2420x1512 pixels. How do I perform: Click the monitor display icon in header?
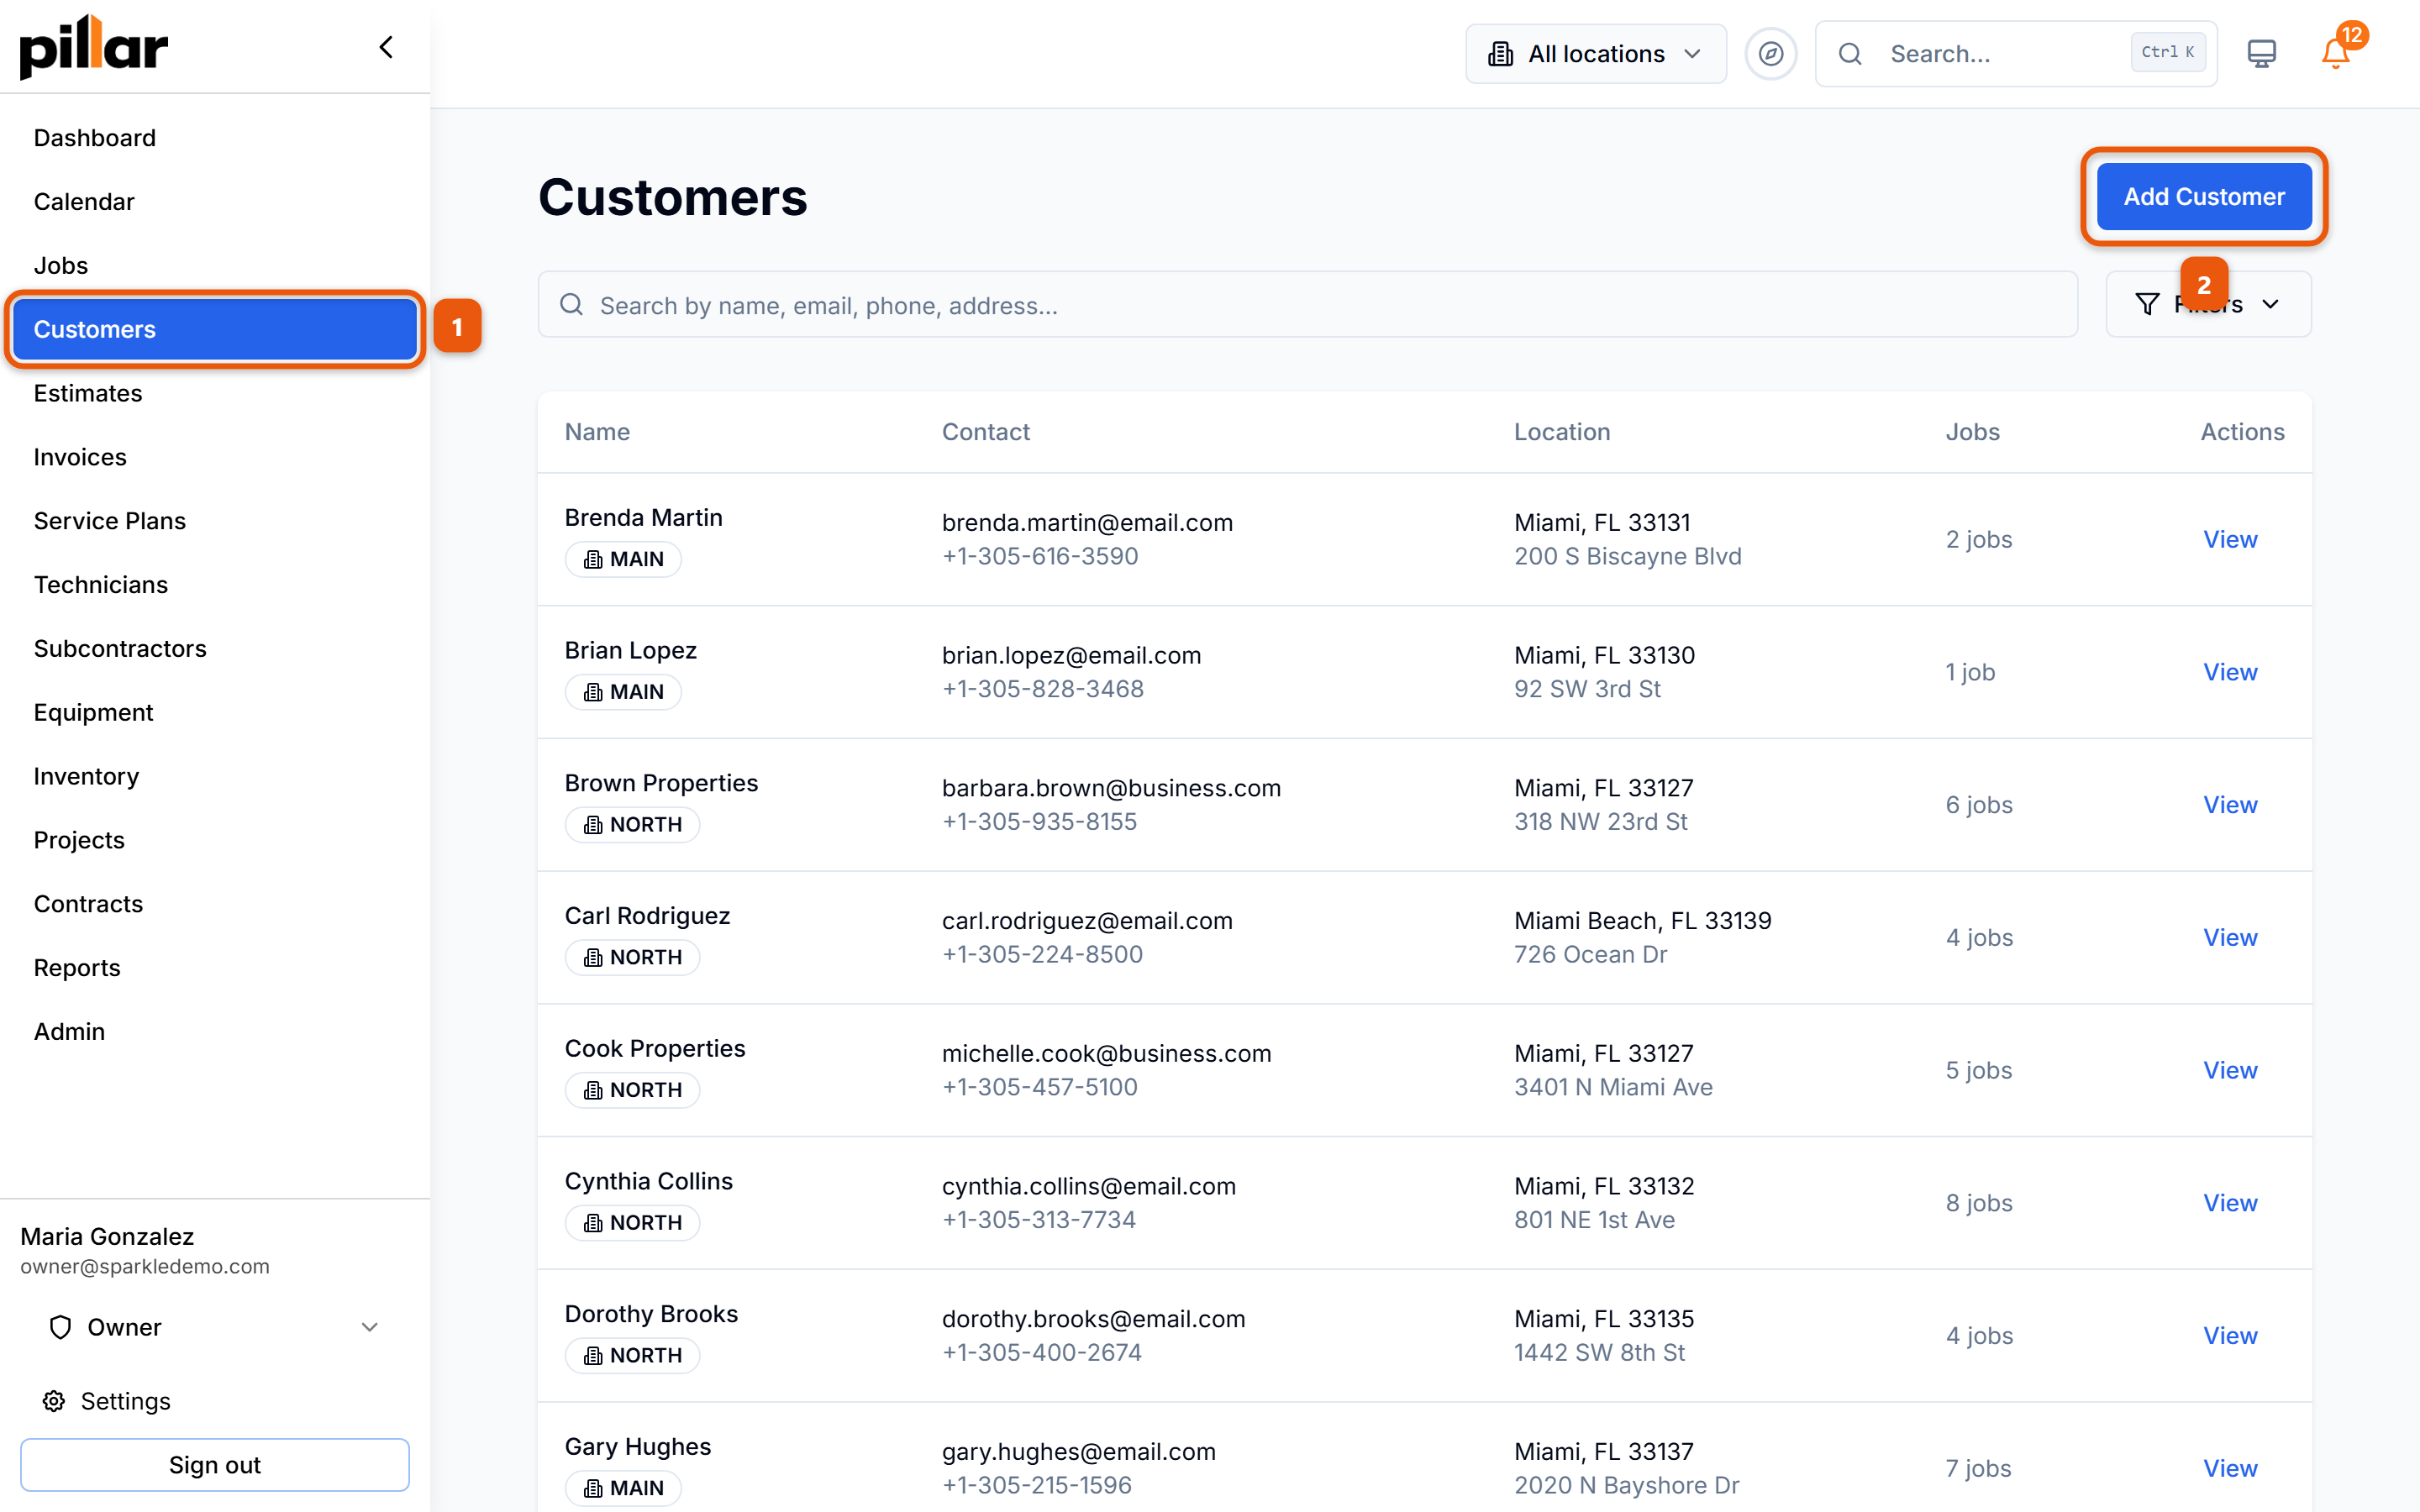(2261, 54)
